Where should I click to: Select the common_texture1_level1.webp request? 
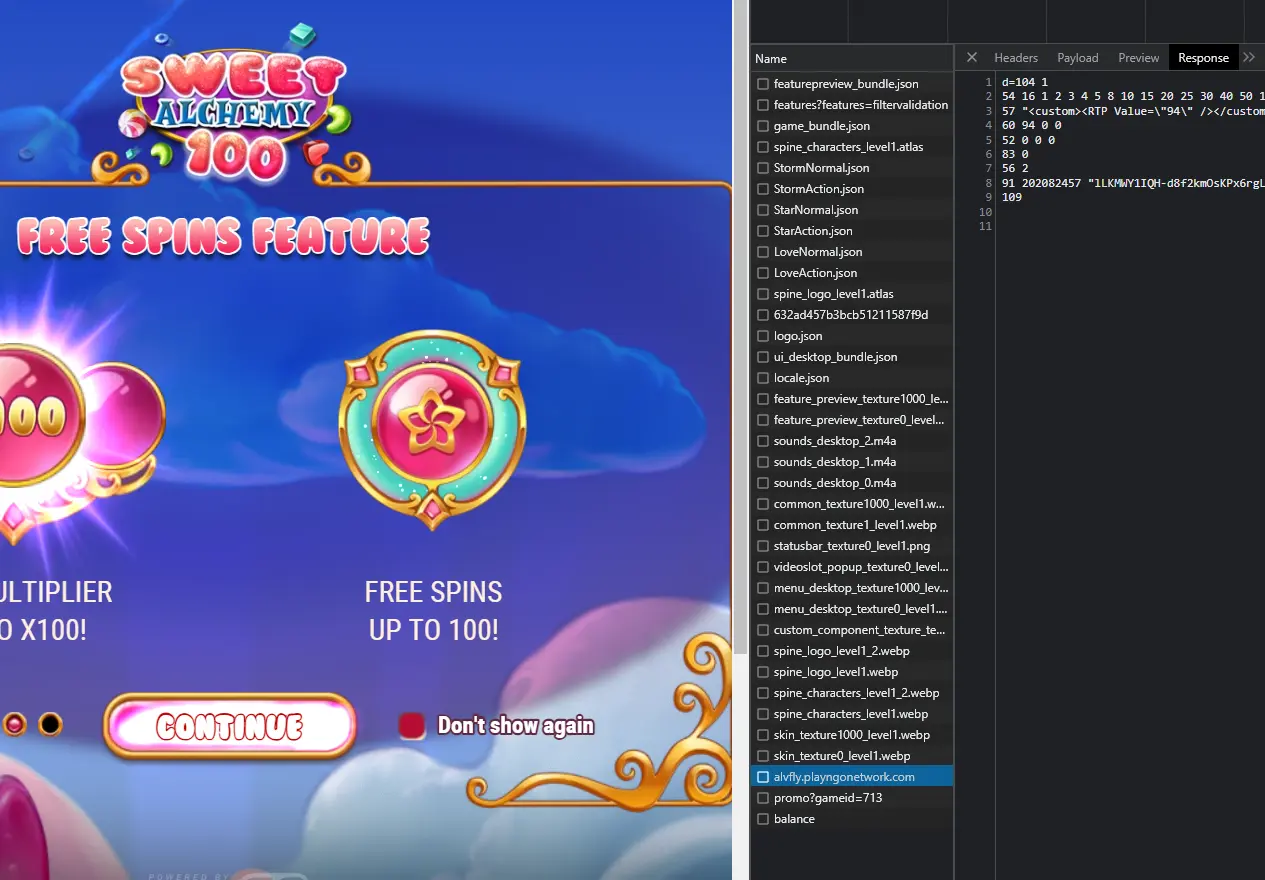click(851, 525)
